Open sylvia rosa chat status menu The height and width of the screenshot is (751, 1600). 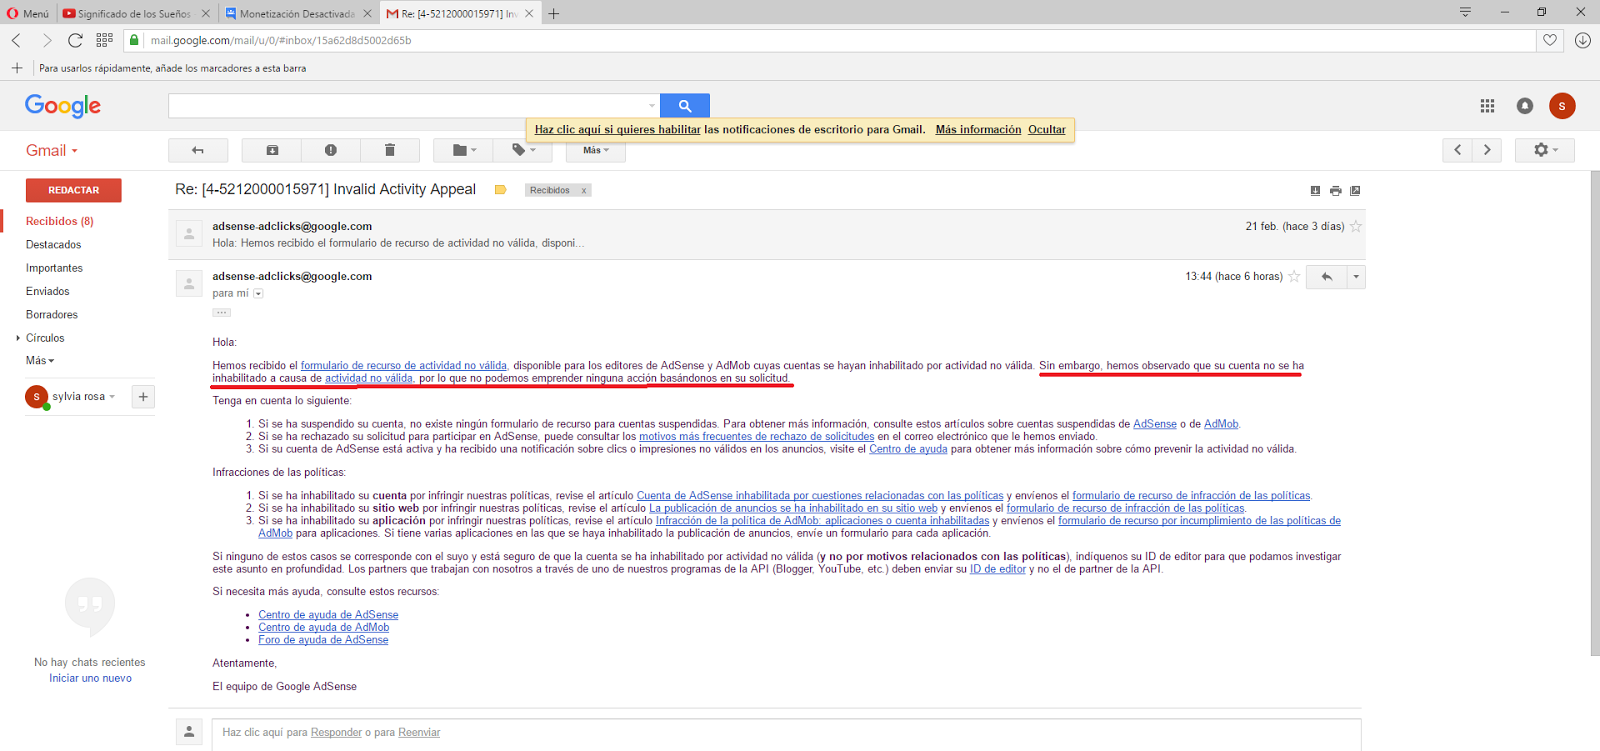[84, 397]
